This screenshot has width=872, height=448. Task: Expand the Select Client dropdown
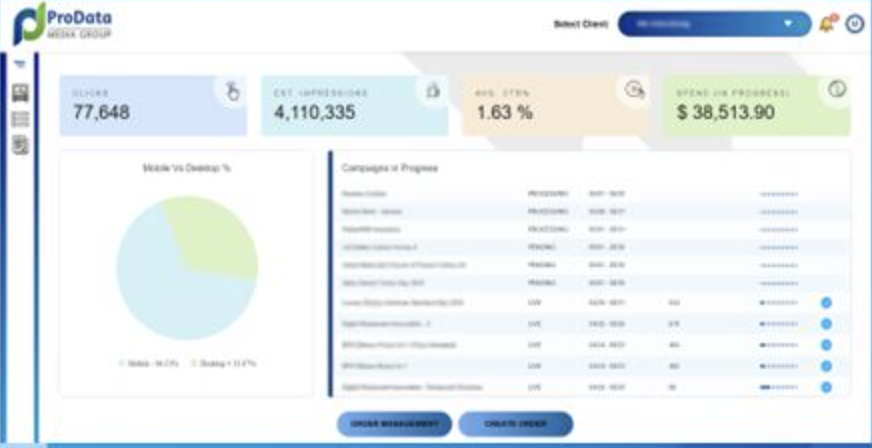coord(714,23)
